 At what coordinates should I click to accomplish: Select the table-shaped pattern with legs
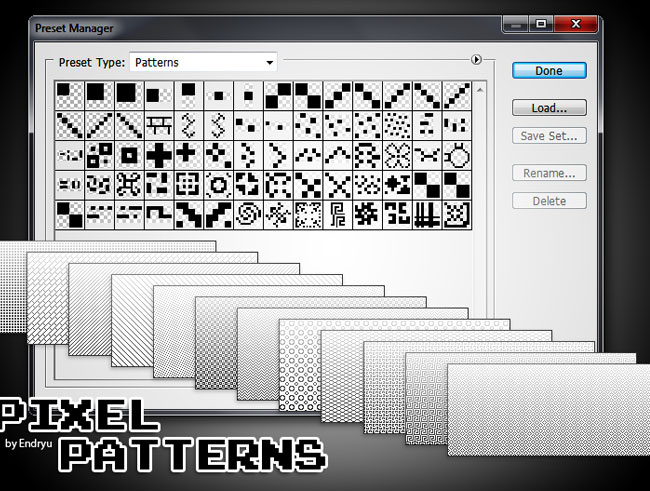coord(159,125)
